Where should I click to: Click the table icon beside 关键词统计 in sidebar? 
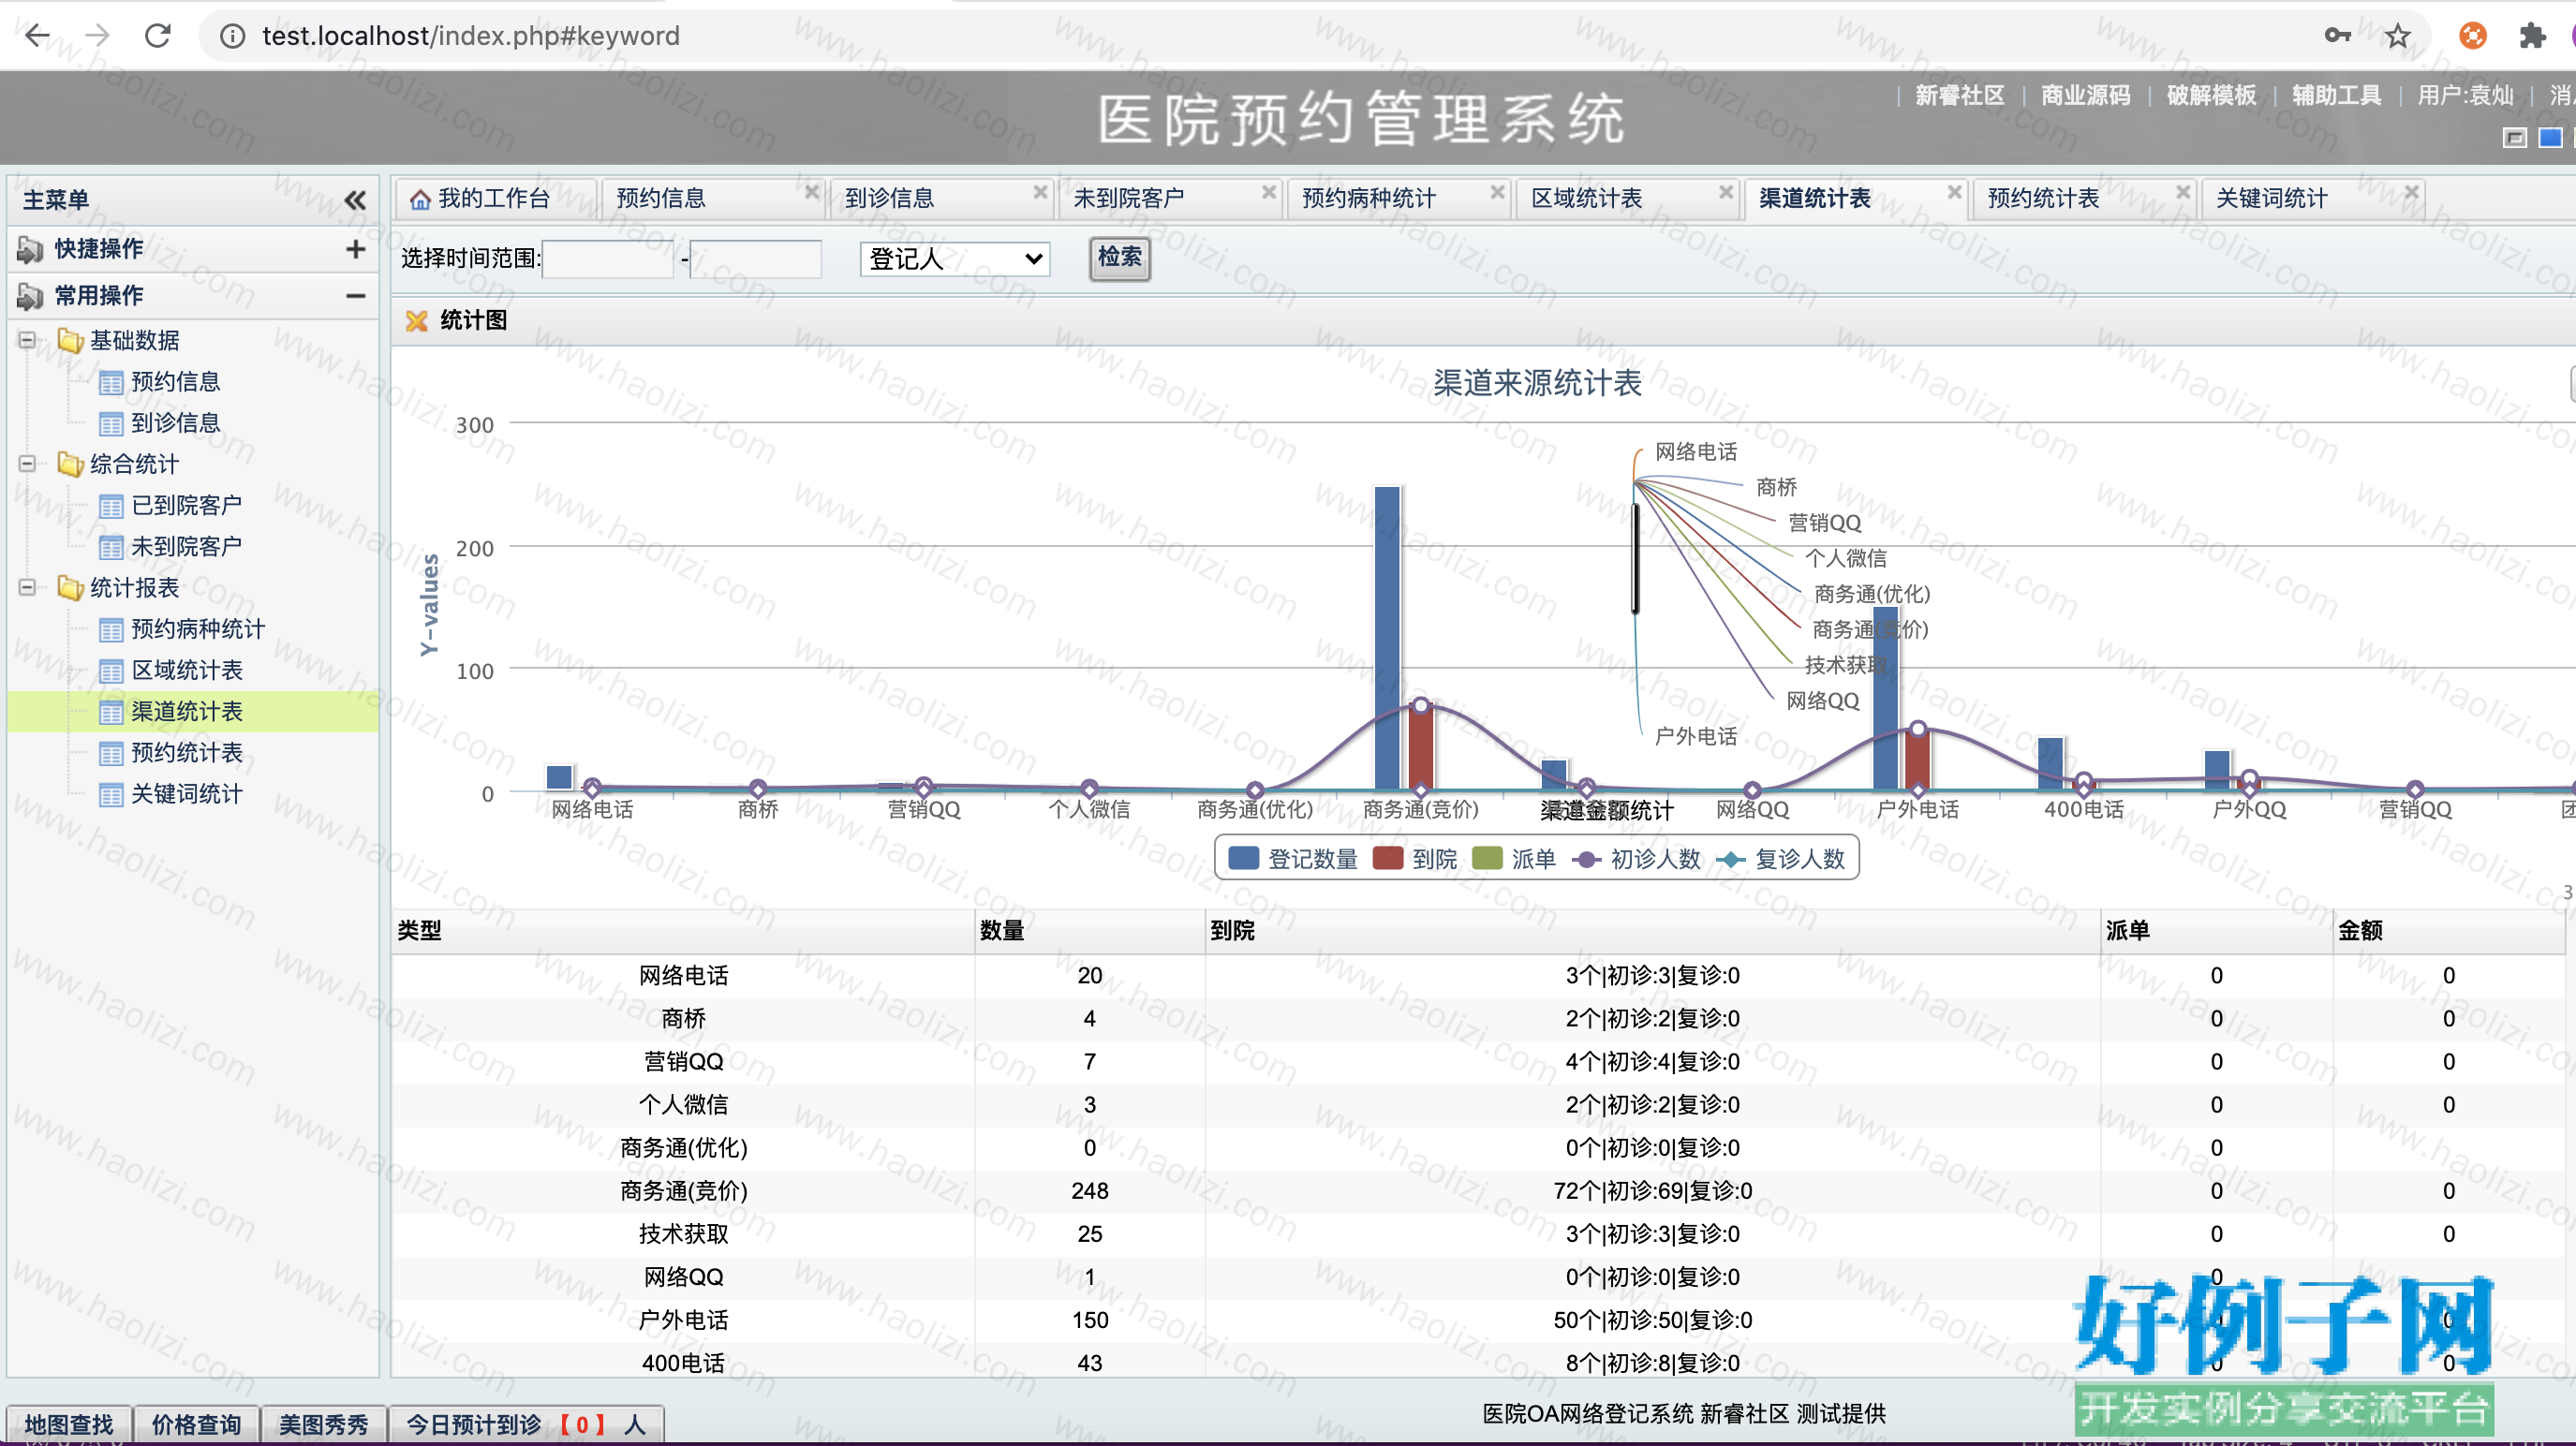pos(111,795)
